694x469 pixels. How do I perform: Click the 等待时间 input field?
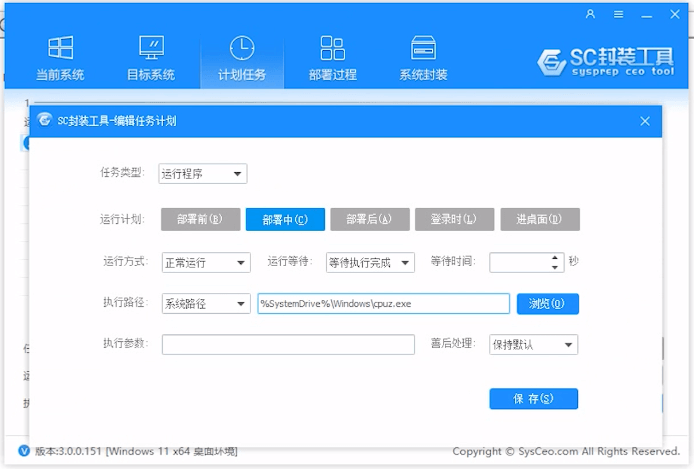tap(519, 262)
